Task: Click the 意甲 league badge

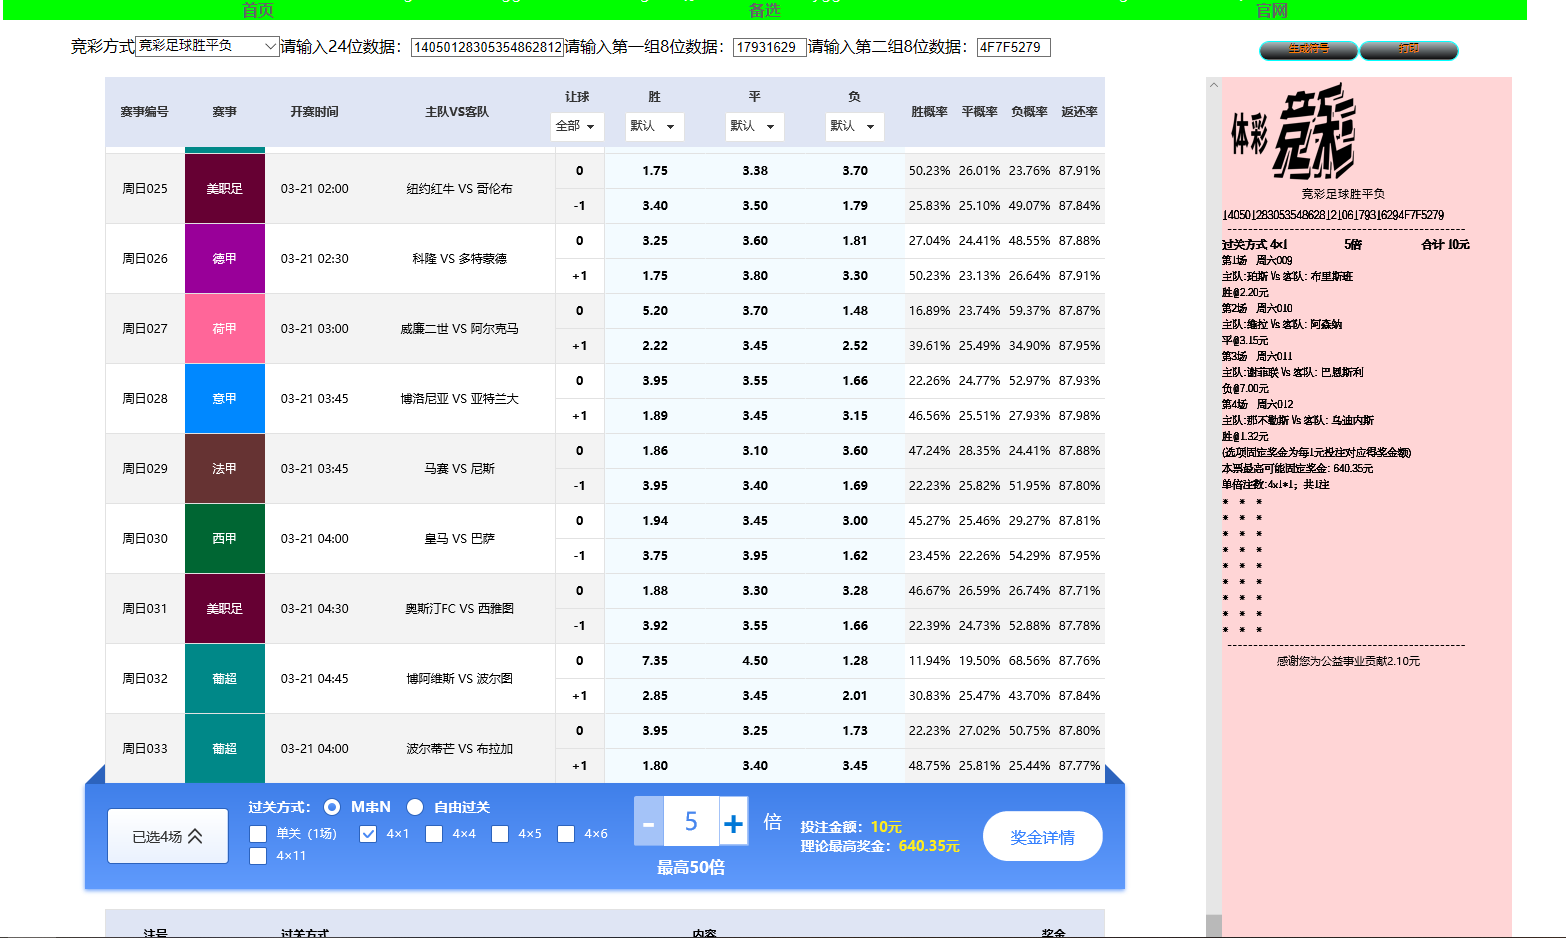Action: (x=225, y=398)
